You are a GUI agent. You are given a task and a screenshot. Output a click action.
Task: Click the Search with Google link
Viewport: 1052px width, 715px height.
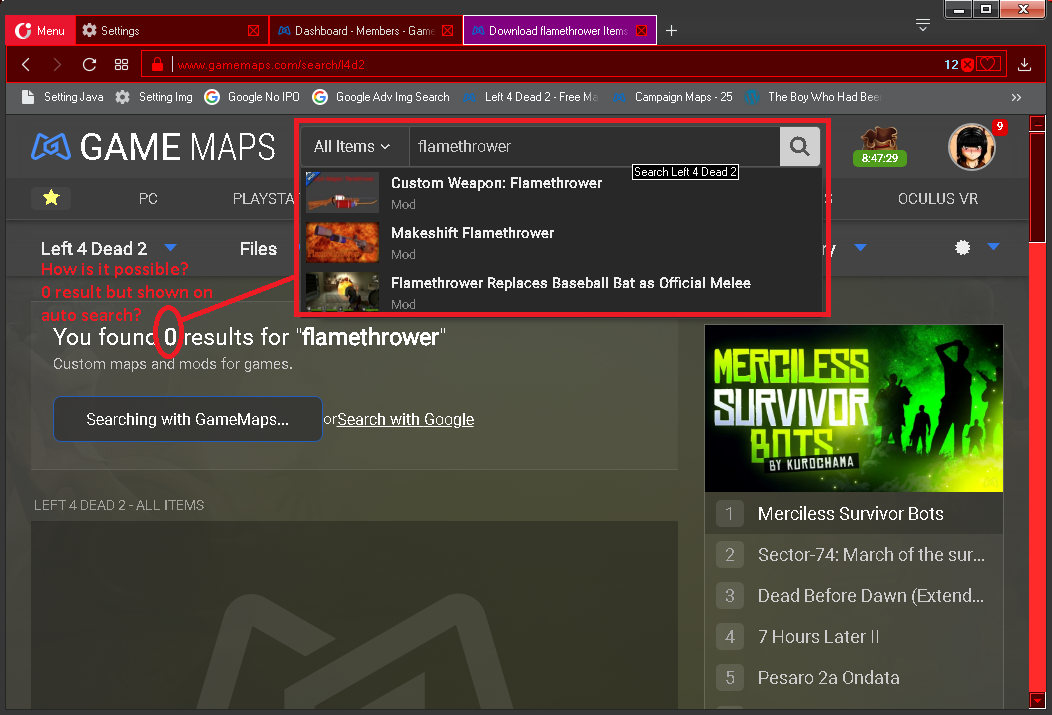(405, 419)
